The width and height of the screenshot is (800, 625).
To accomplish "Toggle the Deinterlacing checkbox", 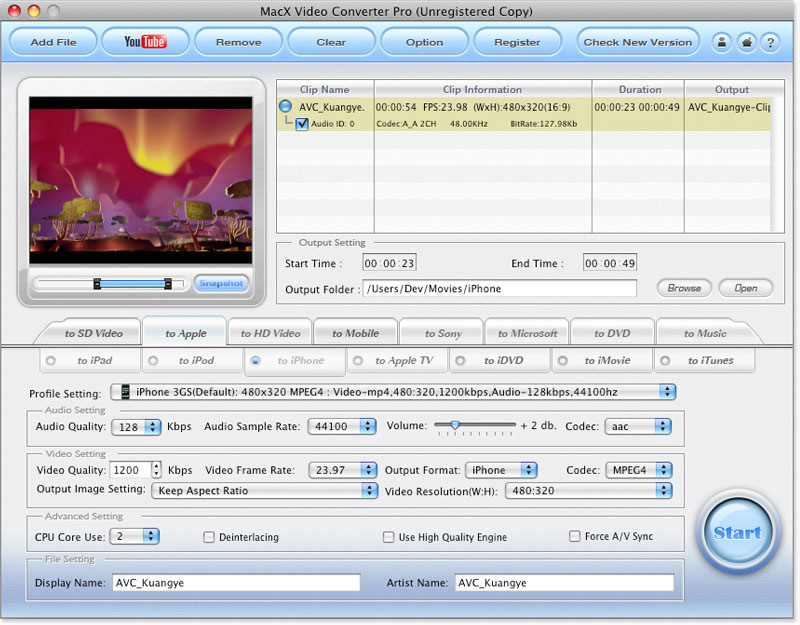I will (210, 537).
